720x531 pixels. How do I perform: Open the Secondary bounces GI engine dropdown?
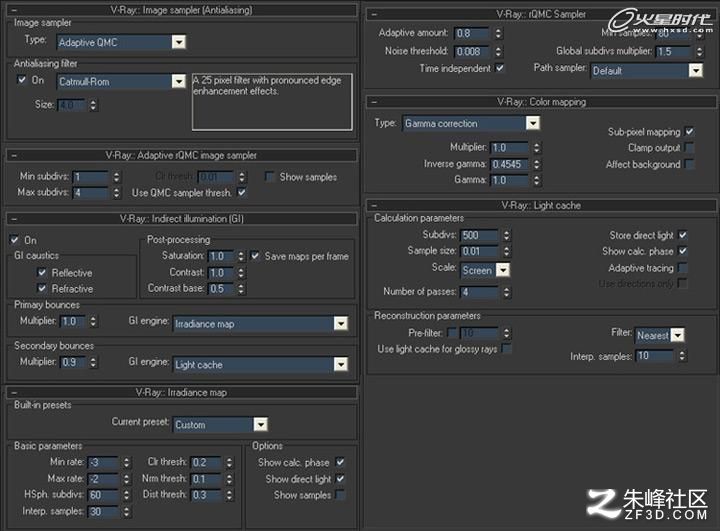pos(260,365)
